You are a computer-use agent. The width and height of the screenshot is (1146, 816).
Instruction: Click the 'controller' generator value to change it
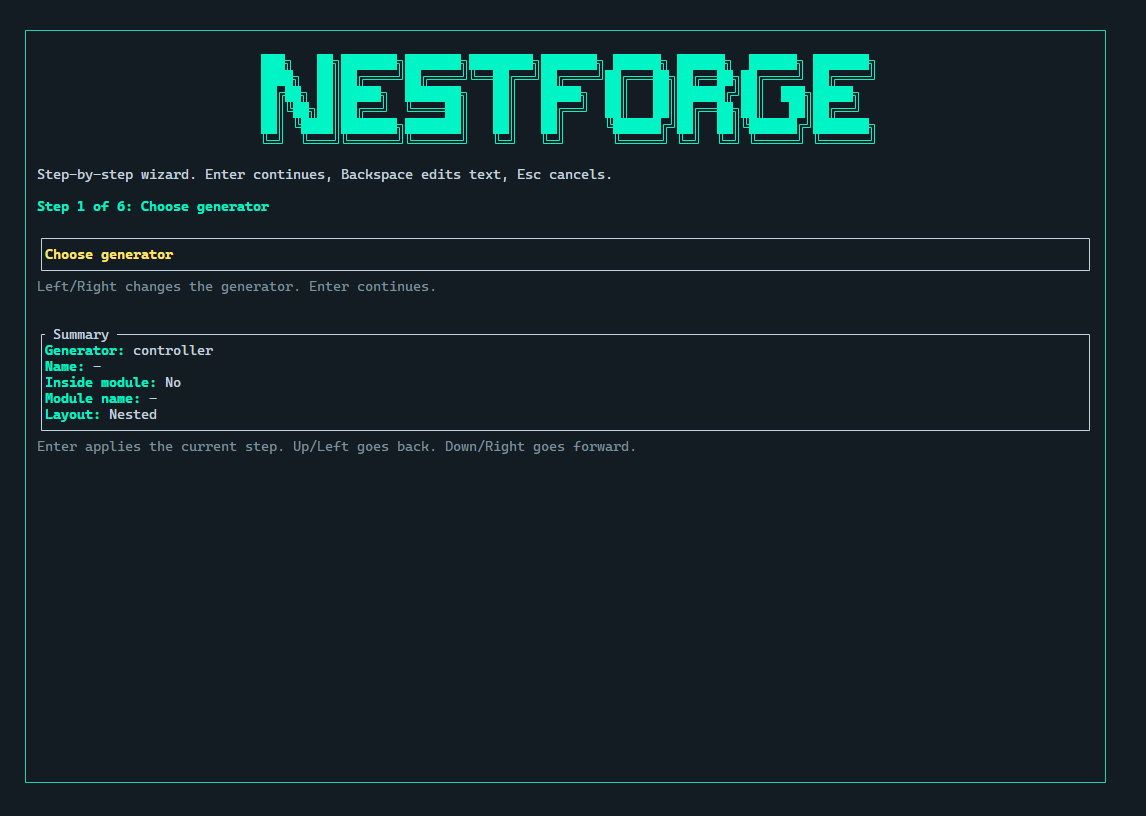(x=172, y=350)
